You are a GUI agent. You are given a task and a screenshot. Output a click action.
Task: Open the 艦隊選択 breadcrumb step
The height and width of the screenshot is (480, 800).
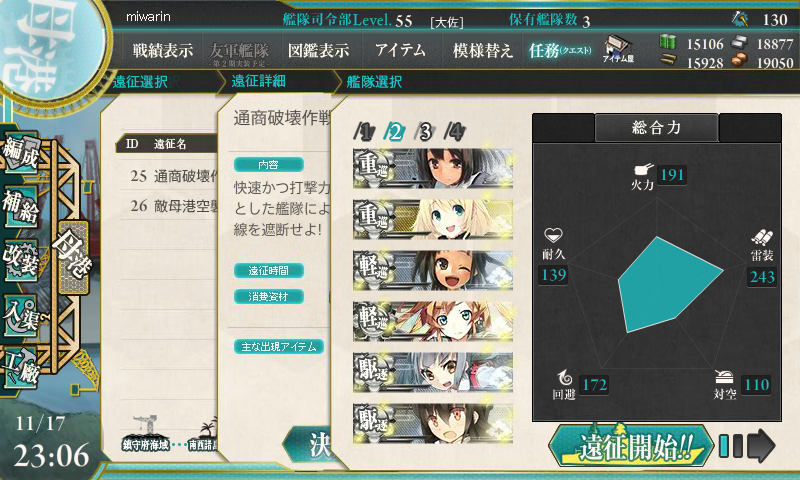point(374,82)
